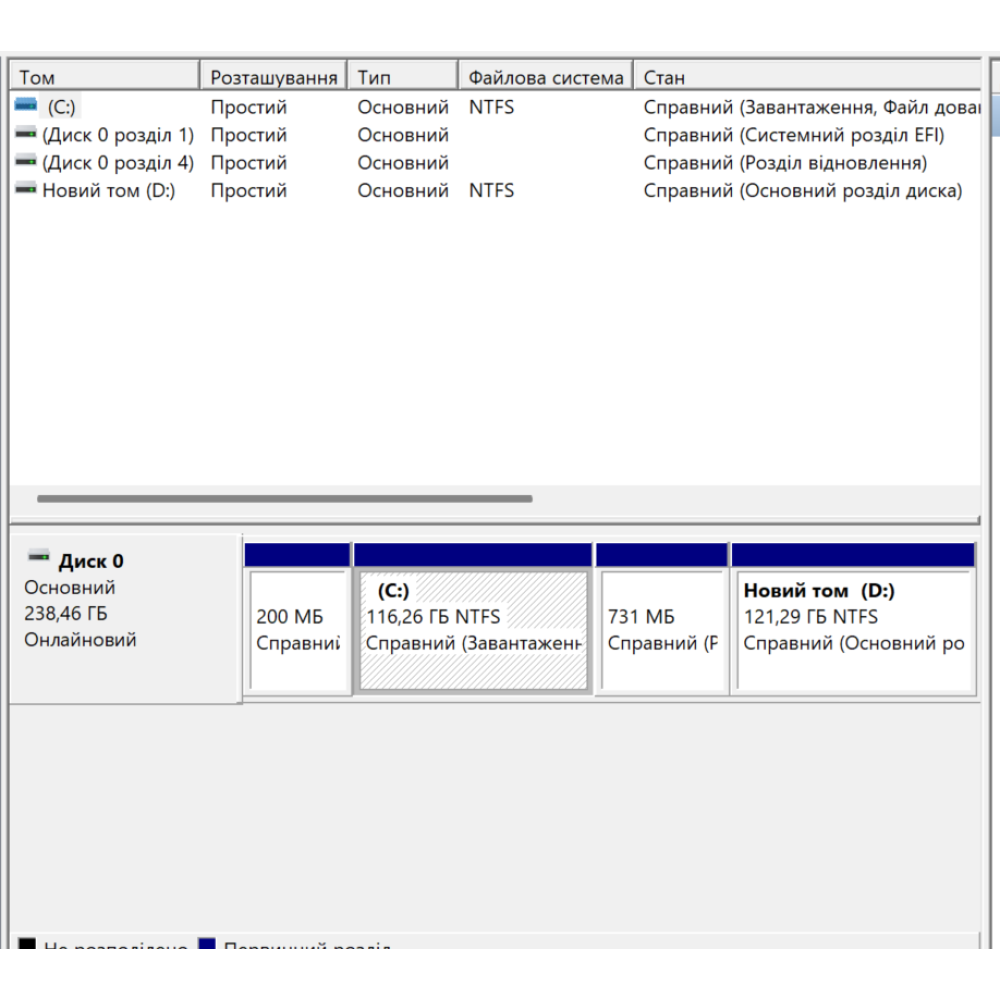Sort the list by Тип column

[x=403, y=77]
